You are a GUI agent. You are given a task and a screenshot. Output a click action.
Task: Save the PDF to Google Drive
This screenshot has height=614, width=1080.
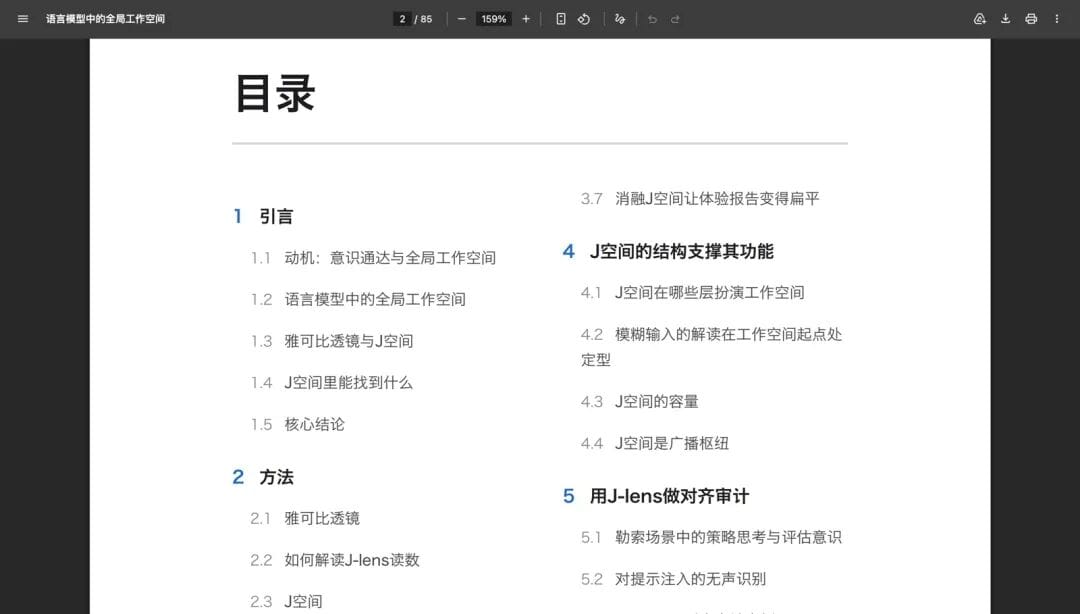pyautogui.click(x=979, y=19)
